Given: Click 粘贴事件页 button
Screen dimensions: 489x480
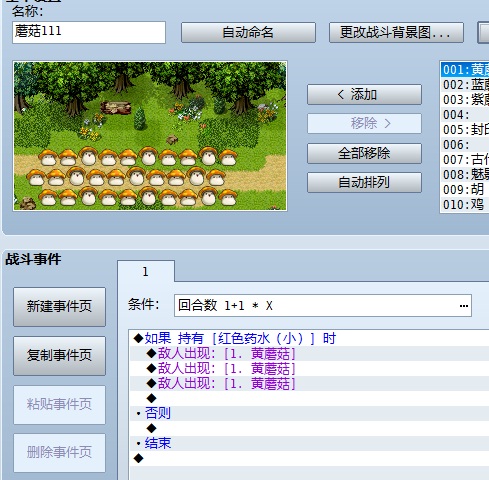Looking at the screenshot, I should click(x=59, y=405).
